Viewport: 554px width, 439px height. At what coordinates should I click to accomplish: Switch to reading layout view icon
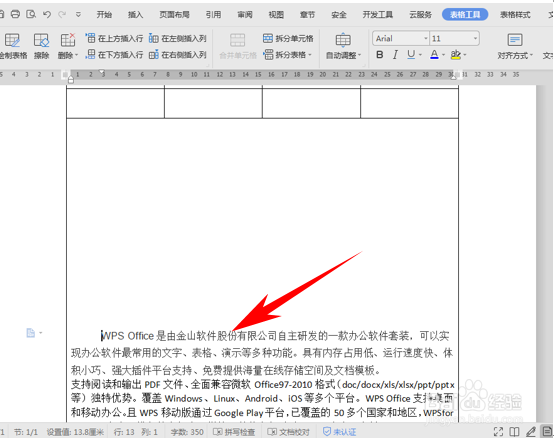pos(514,432)
